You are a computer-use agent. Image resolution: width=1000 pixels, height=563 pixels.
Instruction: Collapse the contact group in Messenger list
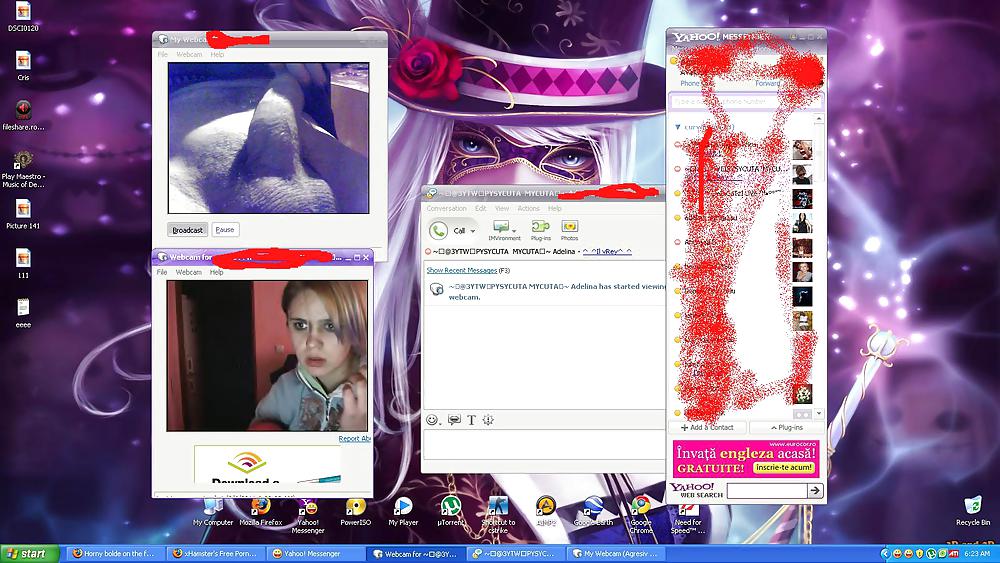point(678,127)
